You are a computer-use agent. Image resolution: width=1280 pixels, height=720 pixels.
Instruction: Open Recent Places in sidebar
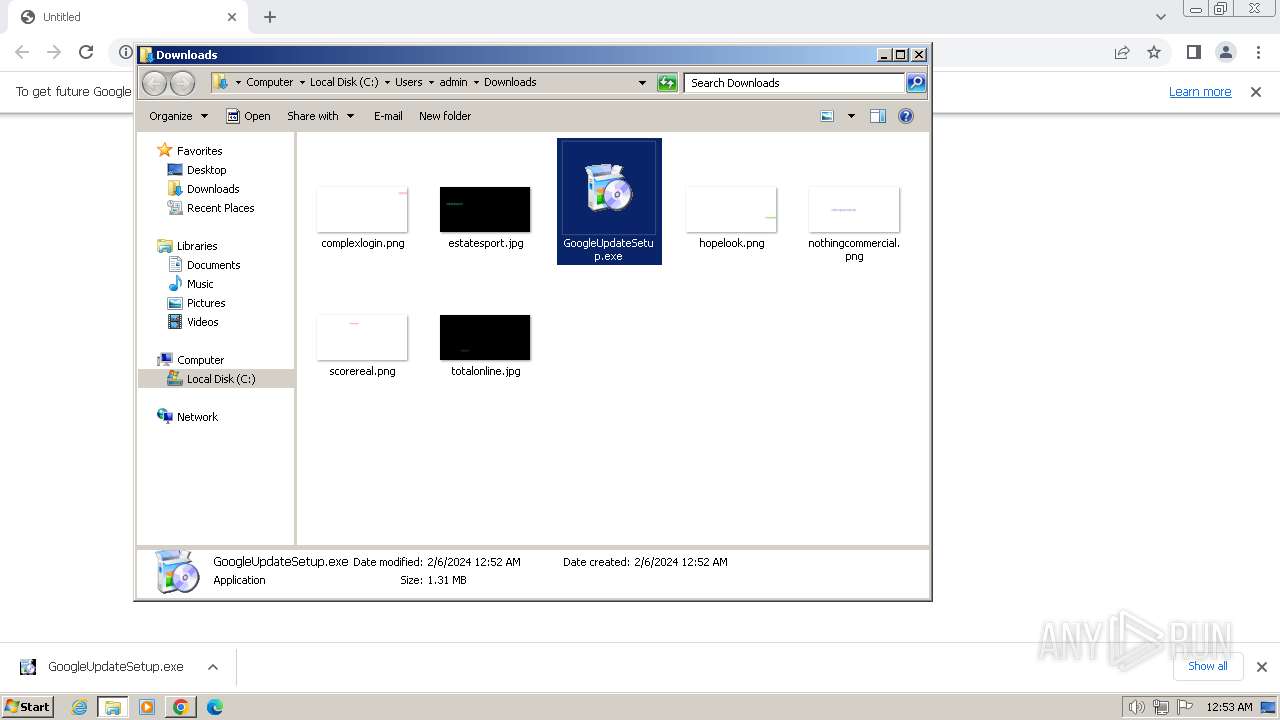tap(211, 208)
